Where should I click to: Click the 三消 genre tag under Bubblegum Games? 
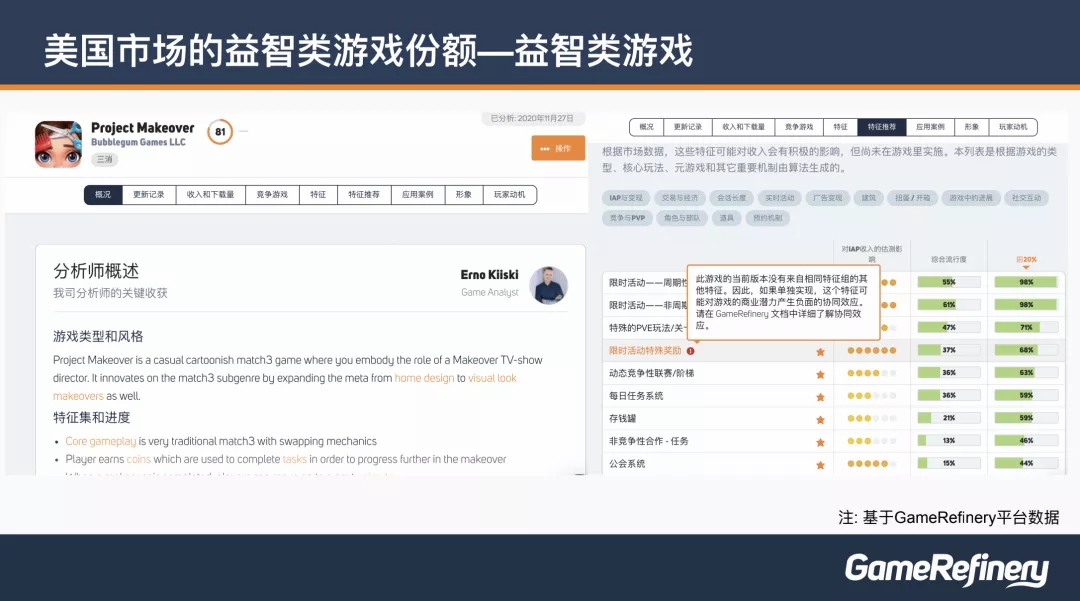[x=105, y=159]
